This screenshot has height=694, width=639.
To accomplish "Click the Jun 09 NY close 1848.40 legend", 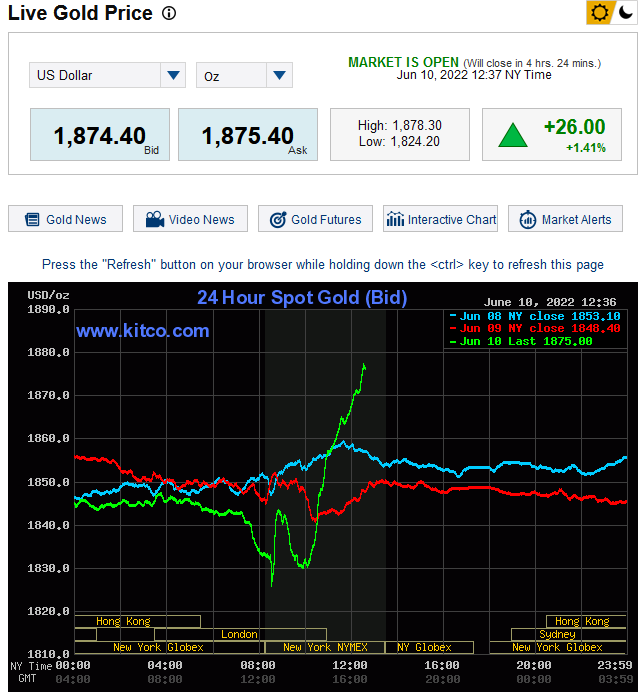I will 535,328.
